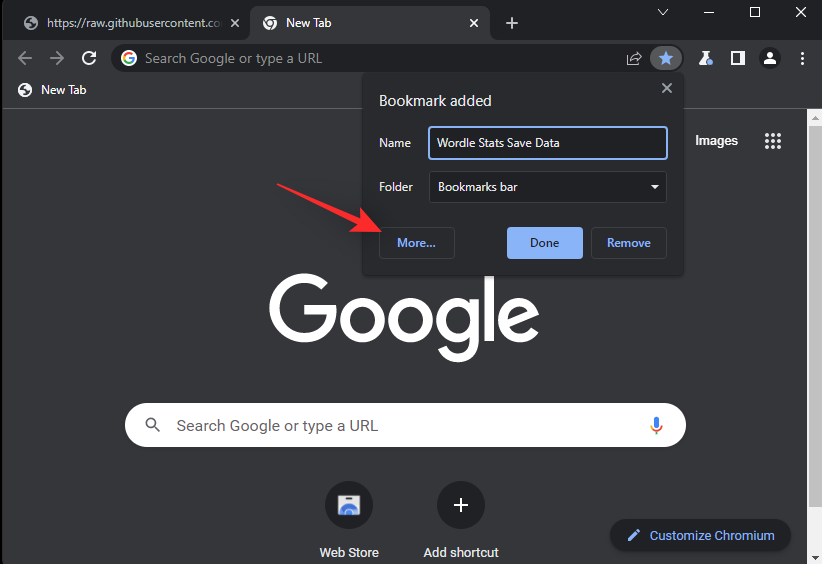Click the More... button
Viewport: 822px width, 564px height.
coord(416,243)
